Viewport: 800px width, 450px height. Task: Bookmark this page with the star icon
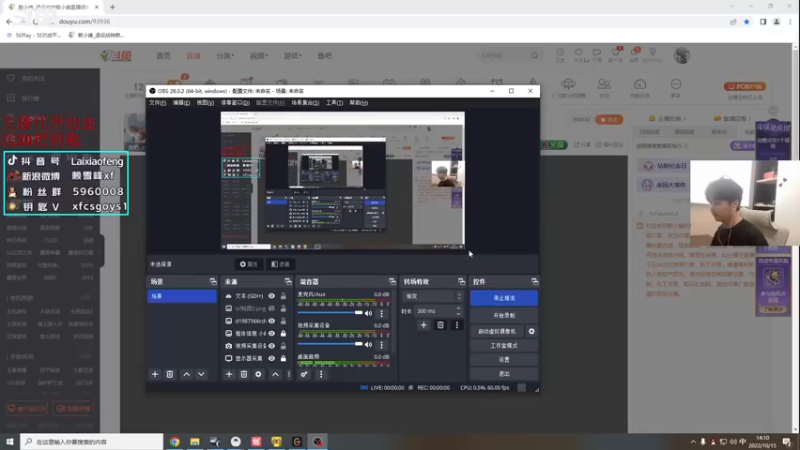click(747, 21)
